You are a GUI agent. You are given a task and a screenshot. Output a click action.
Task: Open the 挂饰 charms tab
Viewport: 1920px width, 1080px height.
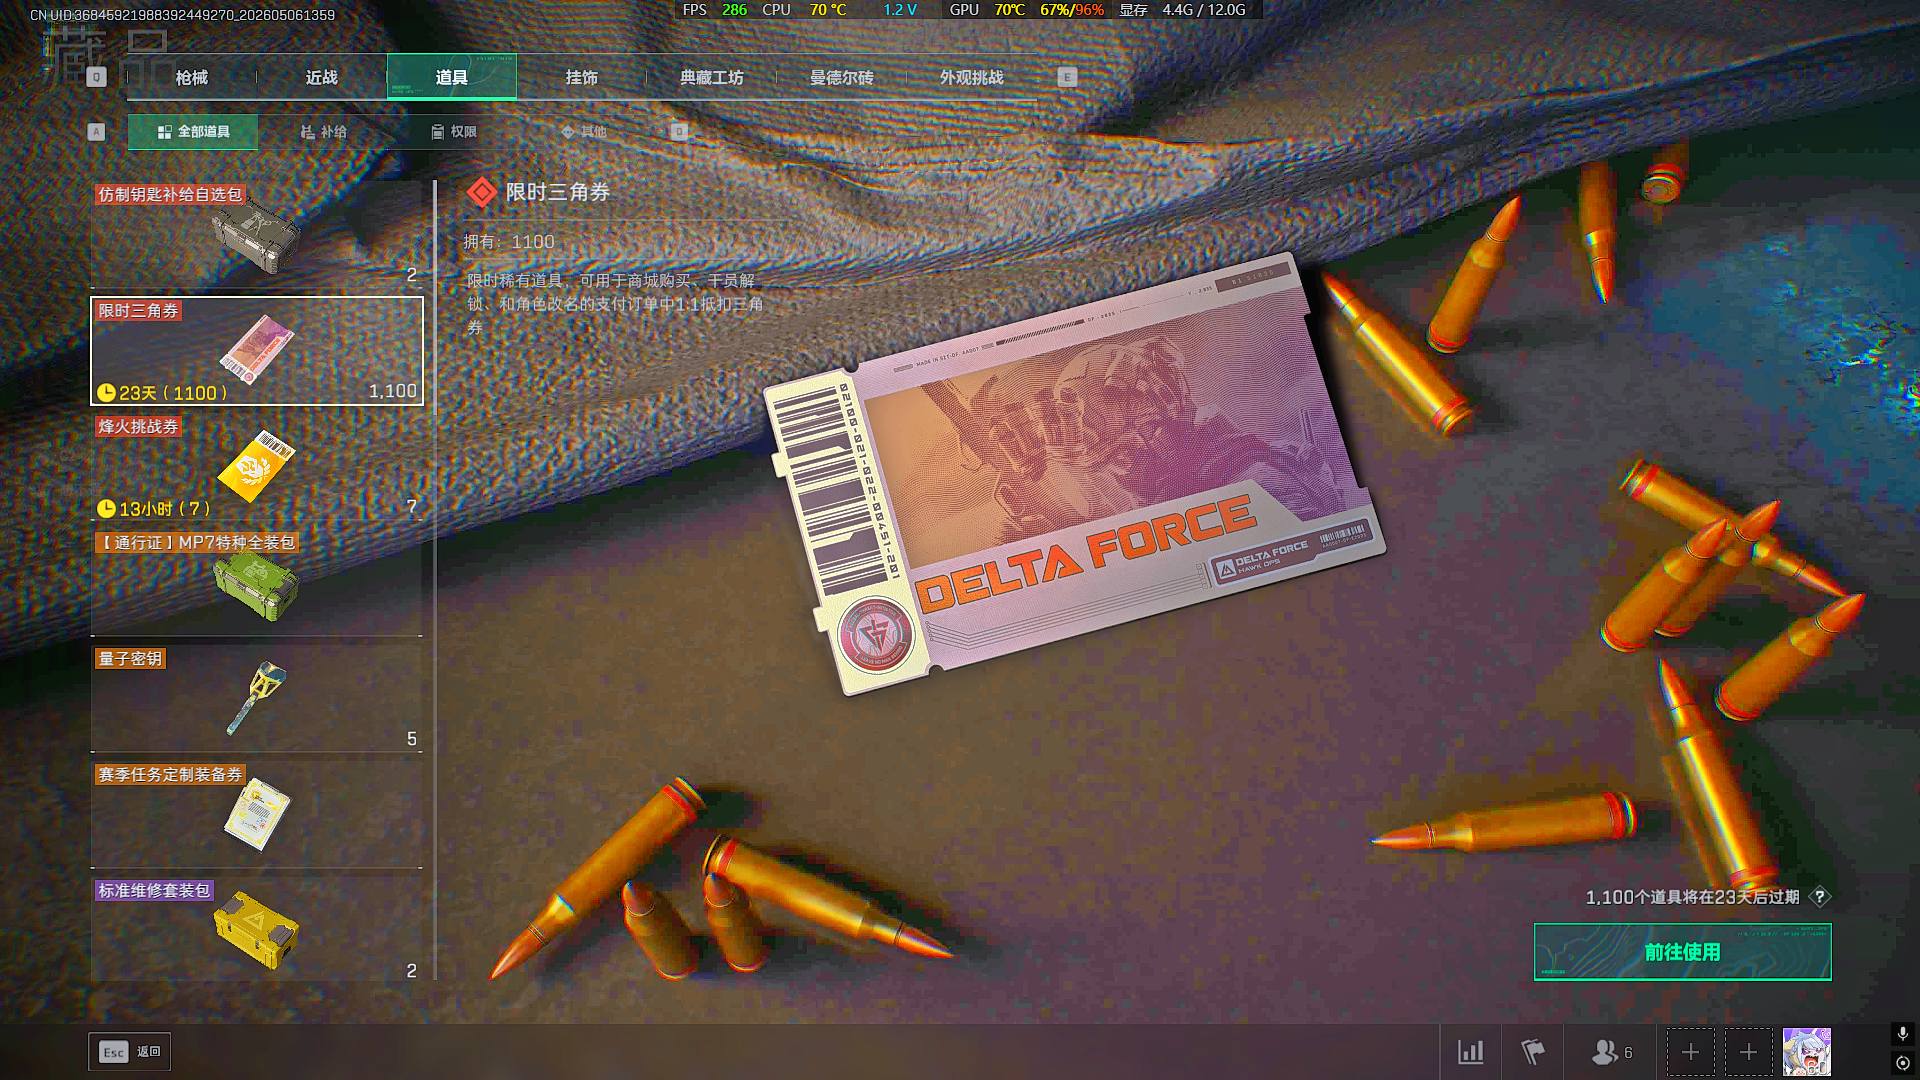pos(582,77)
